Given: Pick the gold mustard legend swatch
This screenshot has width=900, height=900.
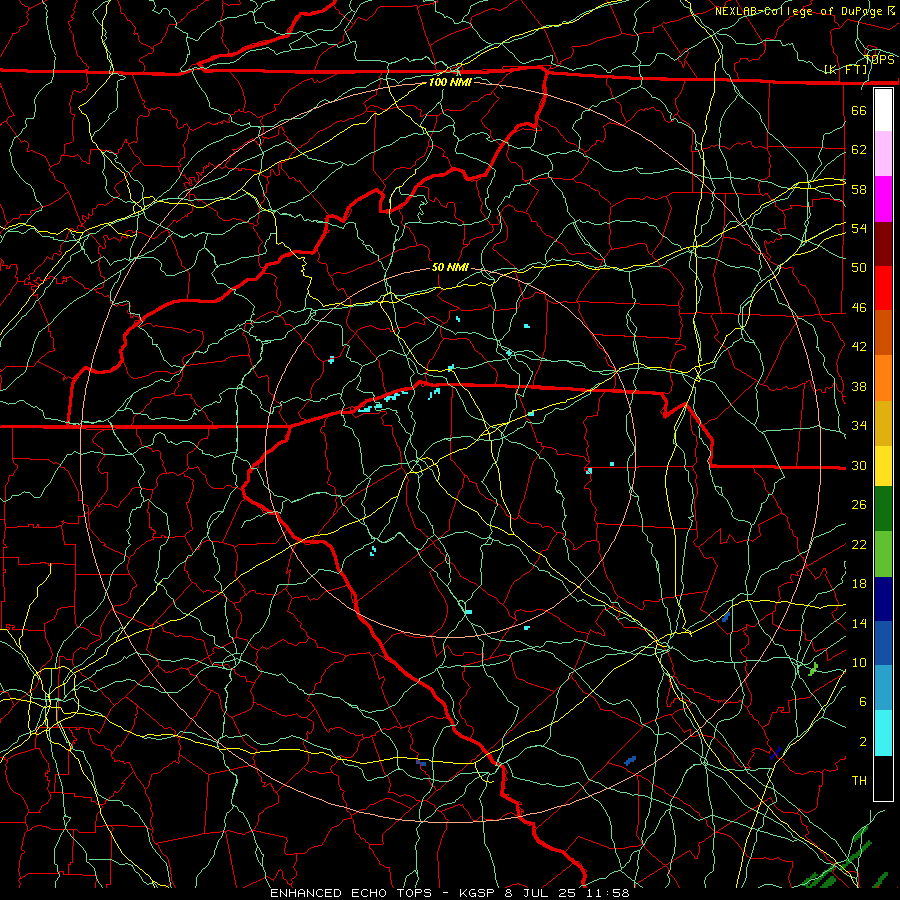Looking at the screenshot, I should click(883, 423).
